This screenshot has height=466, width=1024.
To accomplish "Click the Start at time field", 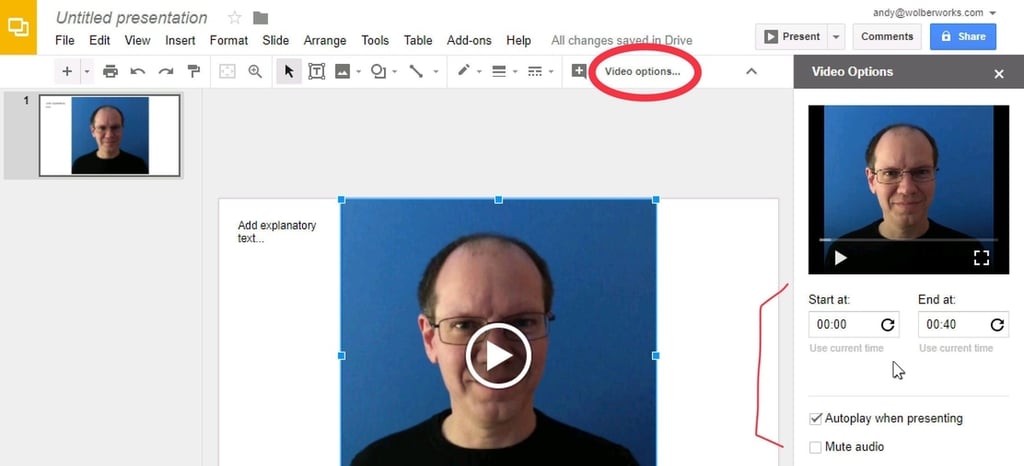I will point(854,324).
